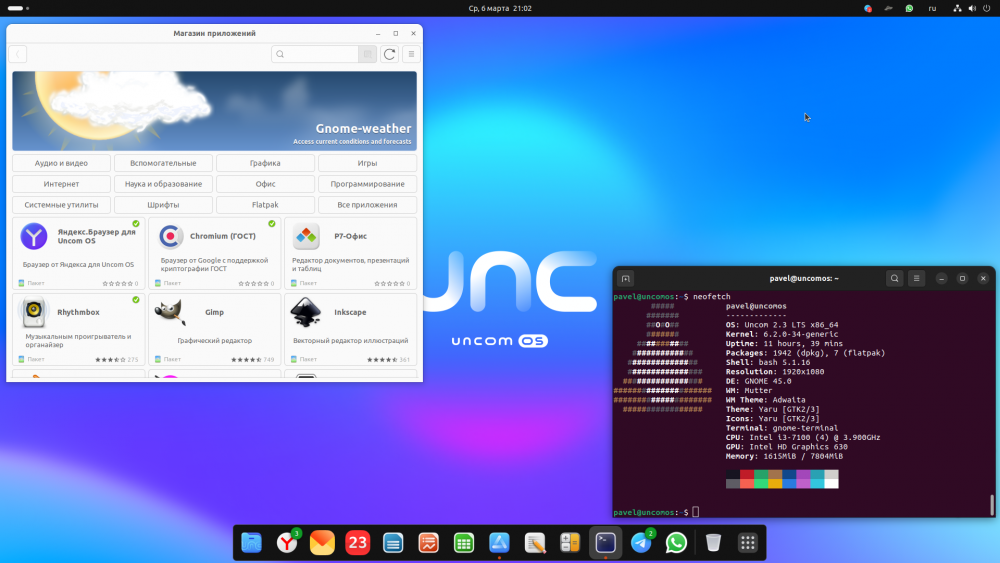The image size is (1000, 563).
Task: Click the Р7-Офис app icon
Action: point(306,237)
